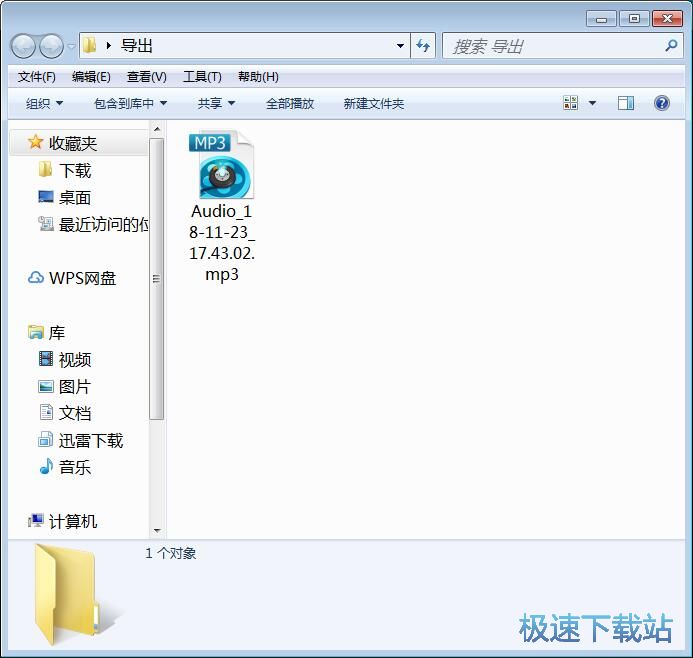693x658 pixels.
Task: Maximize the 导出 window
Action: coord(634,19)
